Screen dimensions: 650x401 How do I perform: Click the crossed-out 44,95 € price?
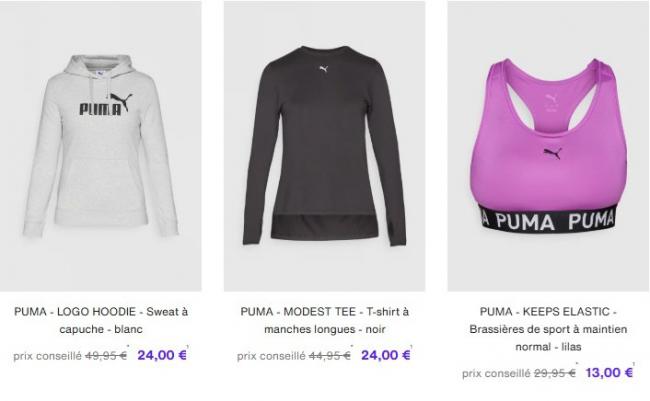(x=330, y=356)
